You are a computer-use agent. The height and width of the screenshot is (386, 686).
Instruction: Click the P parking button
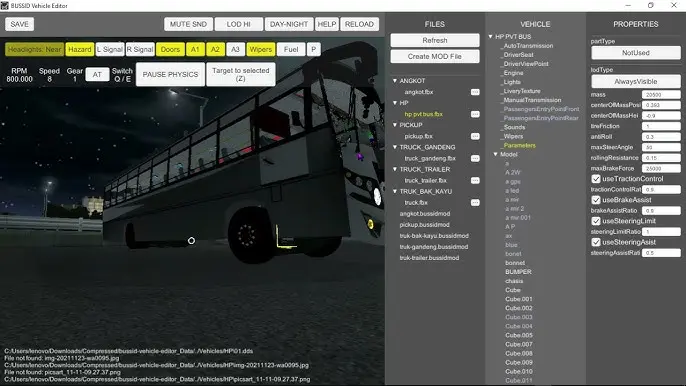pyautogui.click(x=313, y=49)
